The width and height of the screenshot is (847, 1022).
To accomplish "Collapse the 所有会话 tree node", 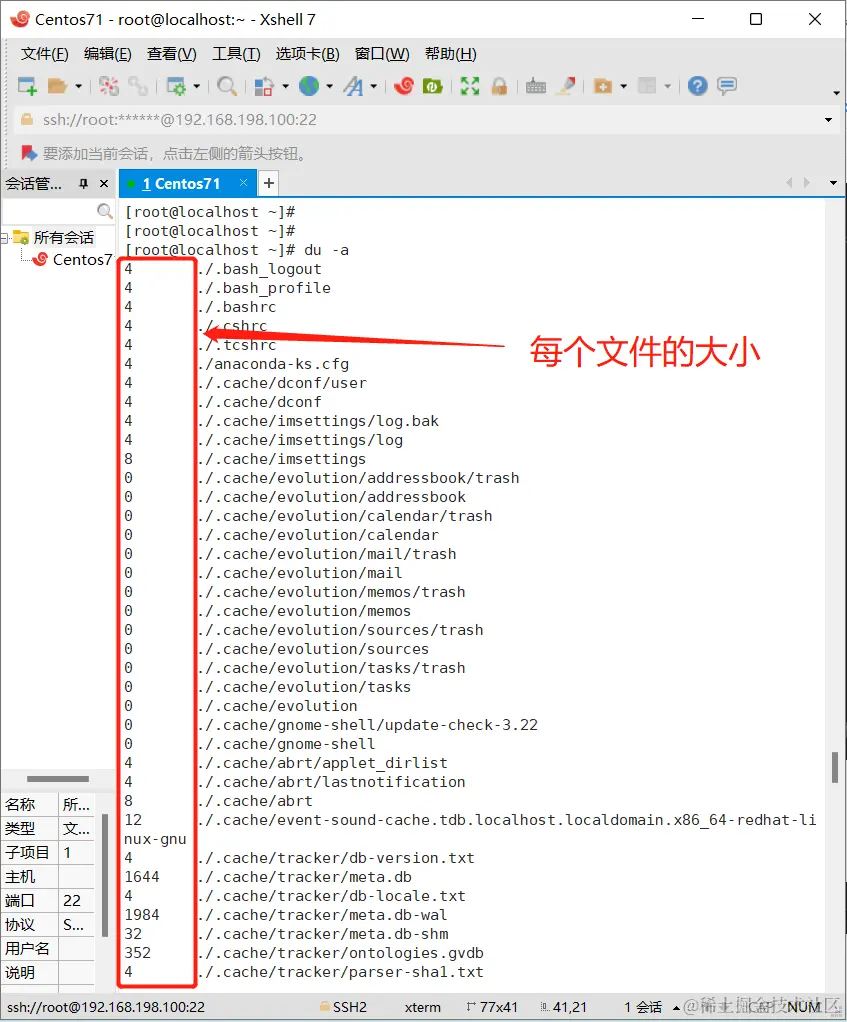I will tap(5, 238).
